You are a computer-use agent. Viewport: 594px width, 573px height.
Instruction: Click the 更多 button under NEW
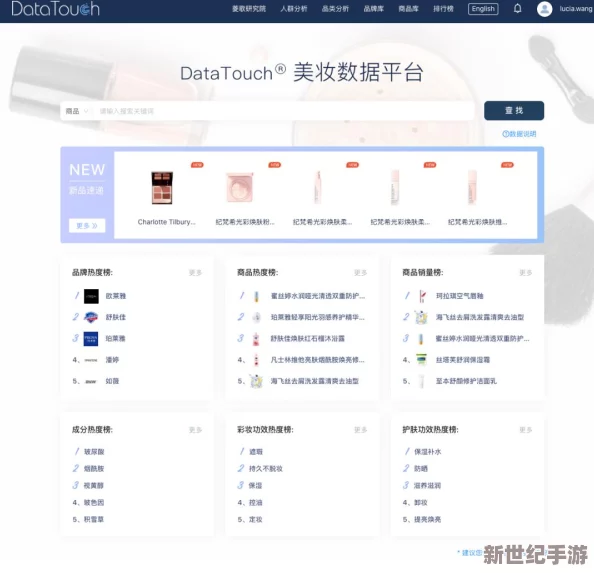pos(87,226)
